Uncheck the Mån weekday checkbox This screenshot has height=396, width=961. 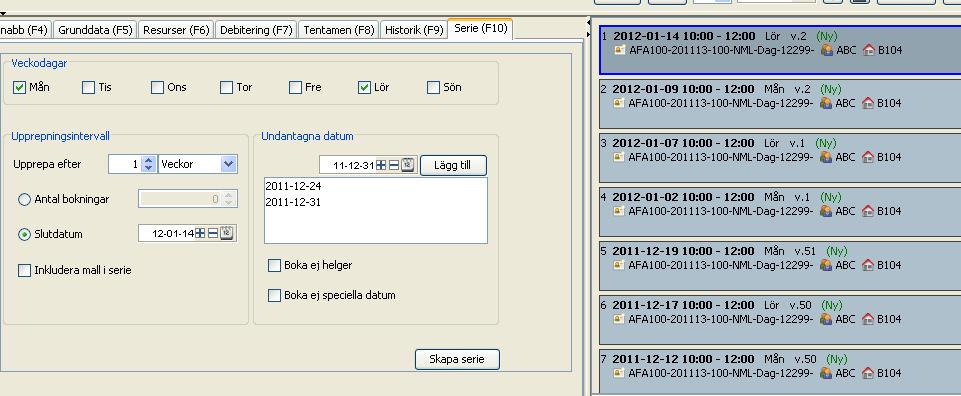coord(19,87)
